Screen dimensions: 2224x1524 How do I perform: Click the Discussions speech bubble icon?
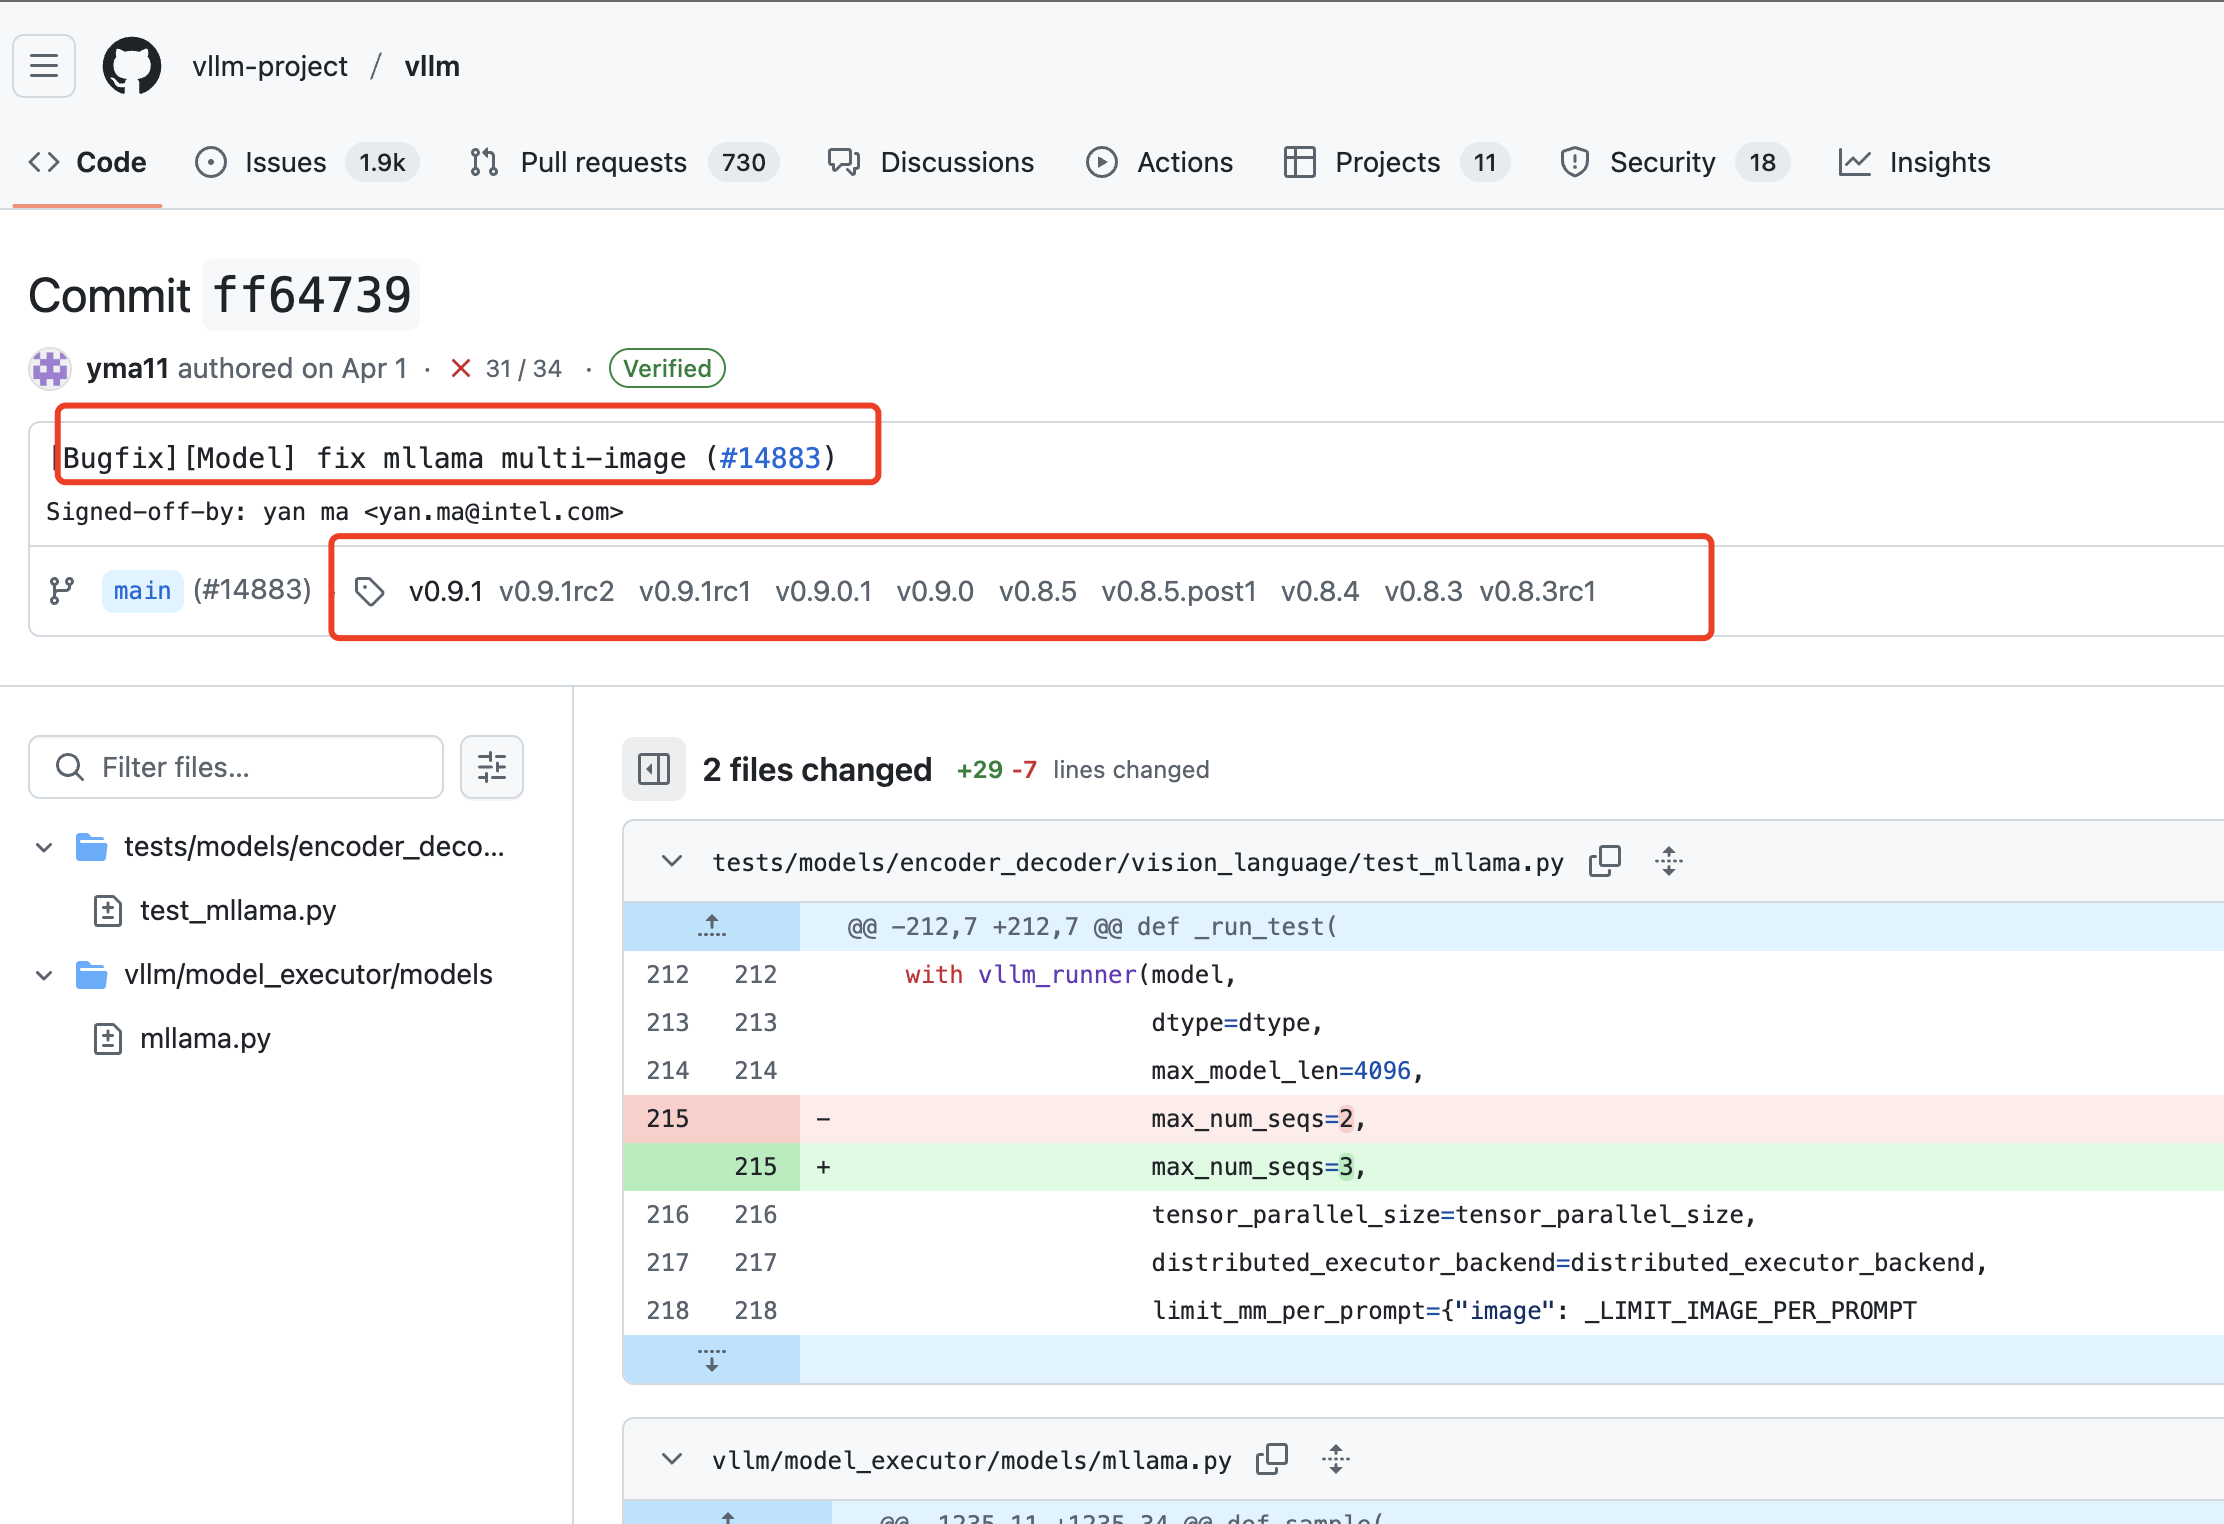point(844,162)
